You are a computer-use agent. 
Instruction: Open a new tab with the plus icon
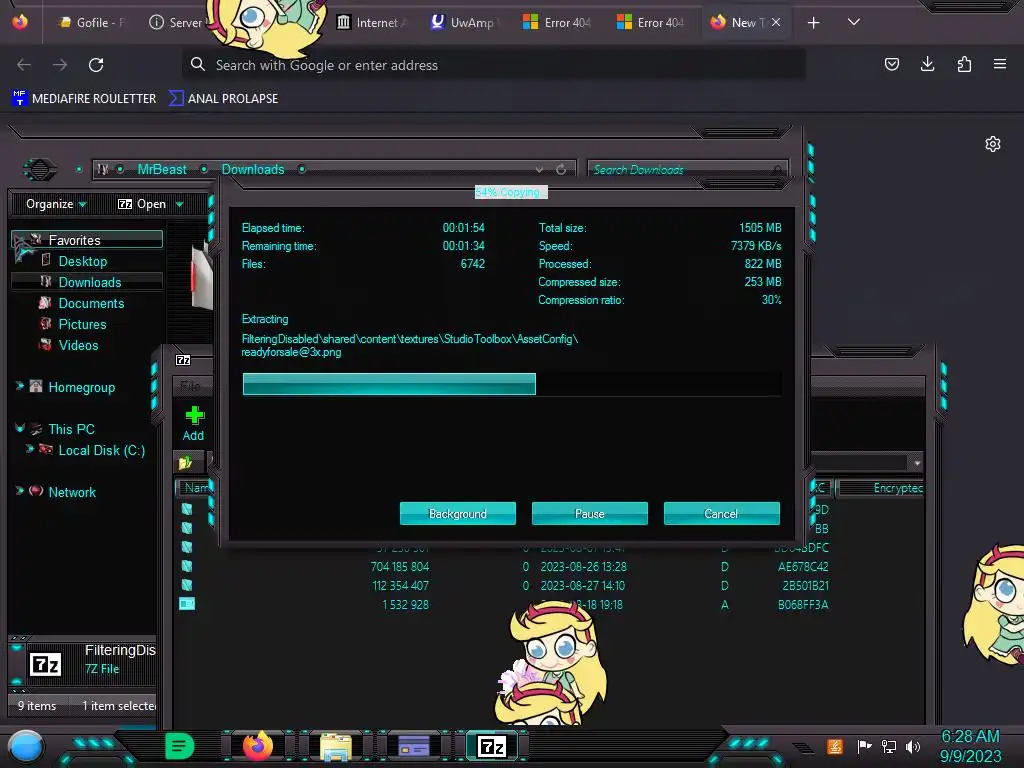point(814,23)
